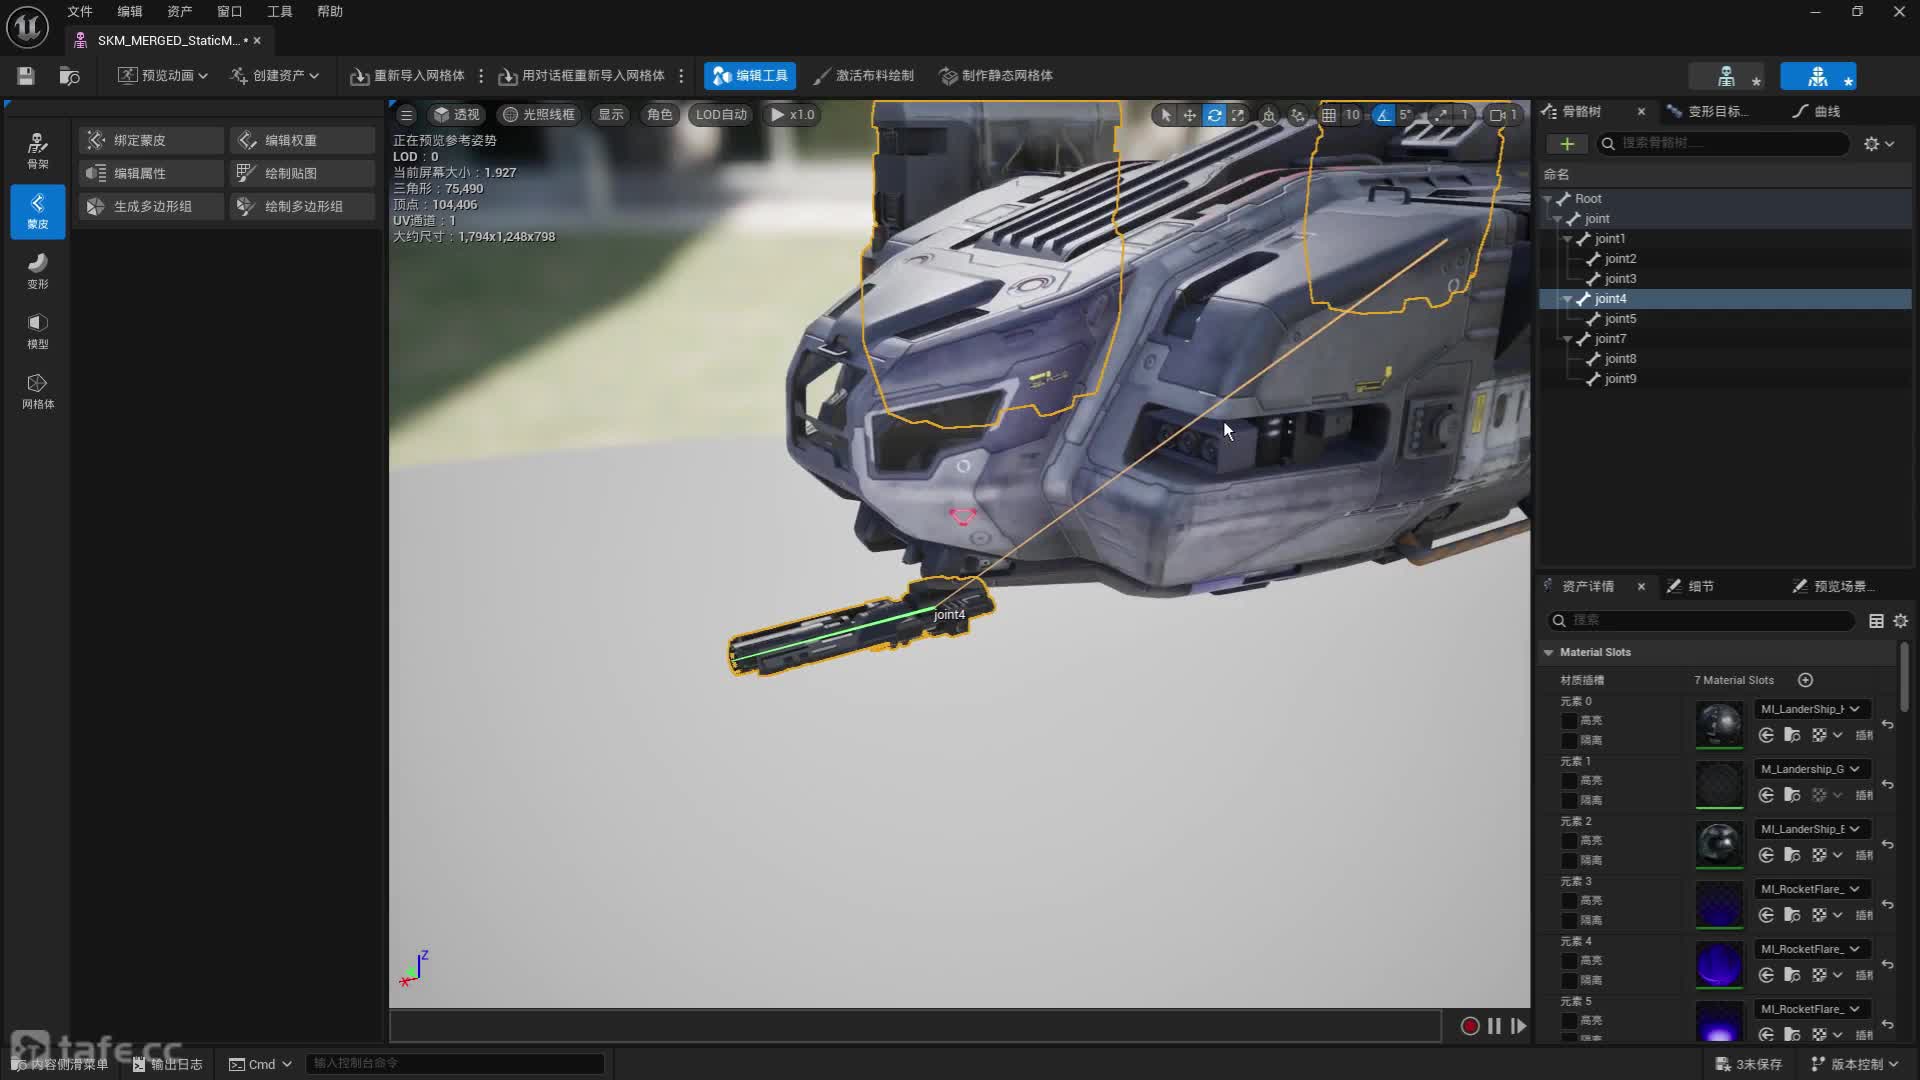Activate the scale gizmo in viewport toolbar

pyautogui.click(x=1238, y=115)
